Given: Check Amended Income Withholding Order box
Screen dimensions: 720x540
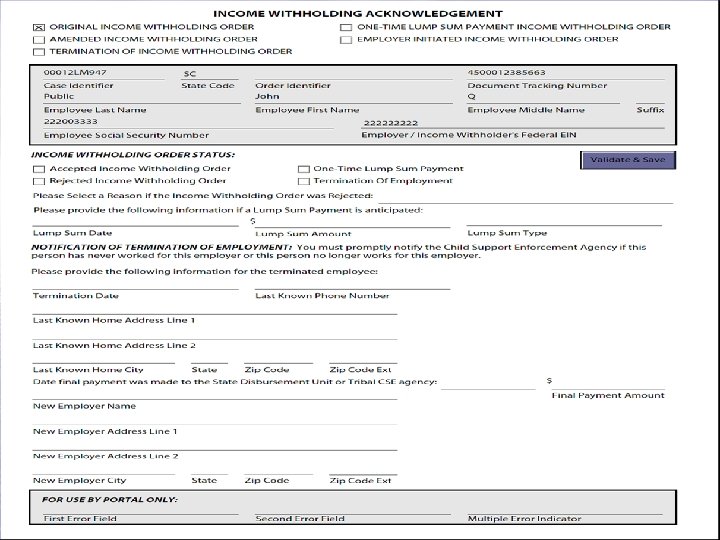Looking at the screenshot, I should pyautogui.click(x=39, y=40).
